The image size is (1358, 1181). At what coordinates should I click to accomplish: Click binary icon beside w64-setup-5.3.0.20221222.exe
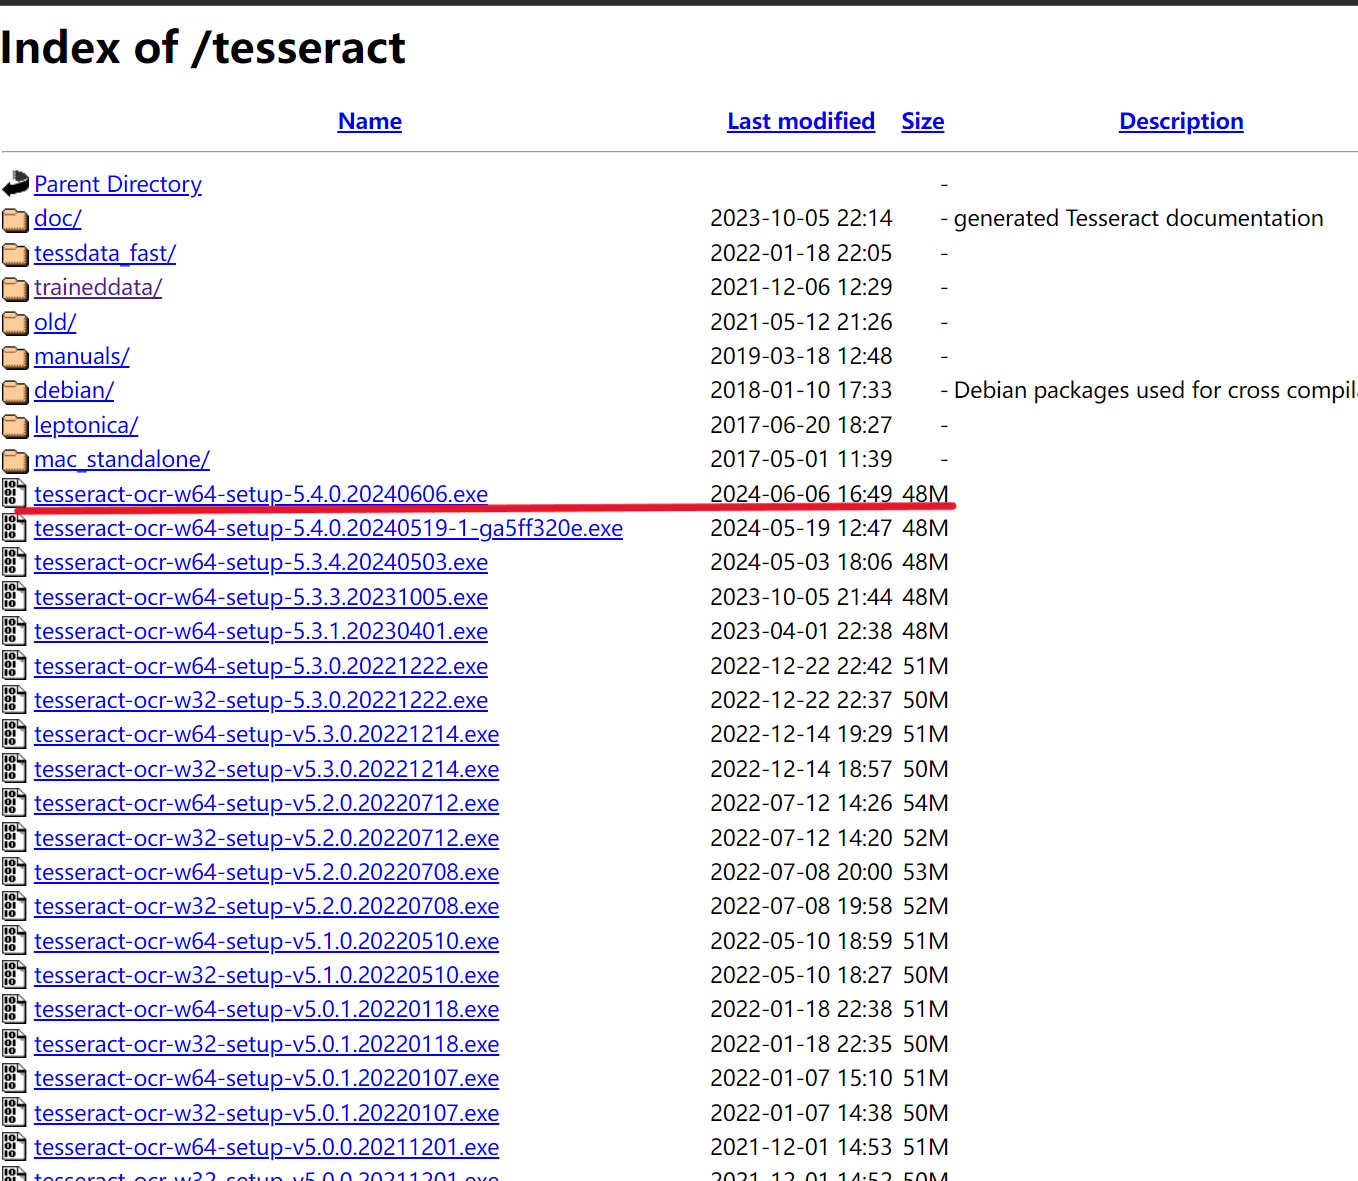[14, 666]
